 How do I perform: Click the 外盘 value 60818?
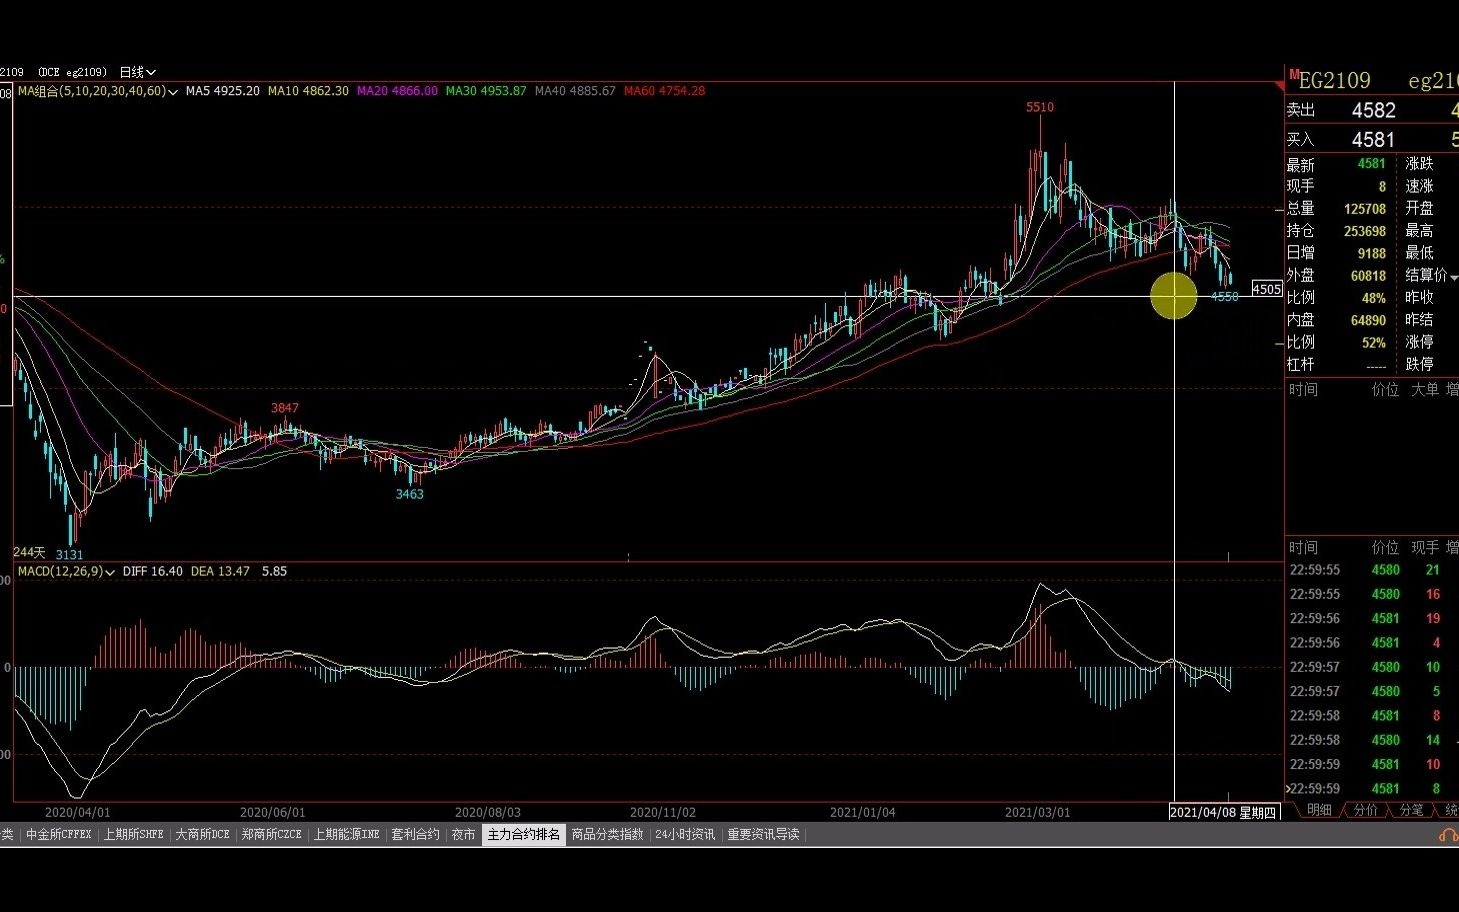click(x=1368, y=276)
